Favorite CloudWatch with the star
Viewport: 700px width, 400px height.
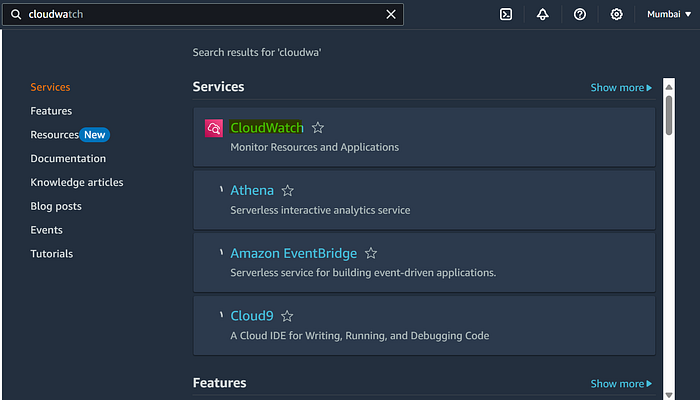(318, 128)
